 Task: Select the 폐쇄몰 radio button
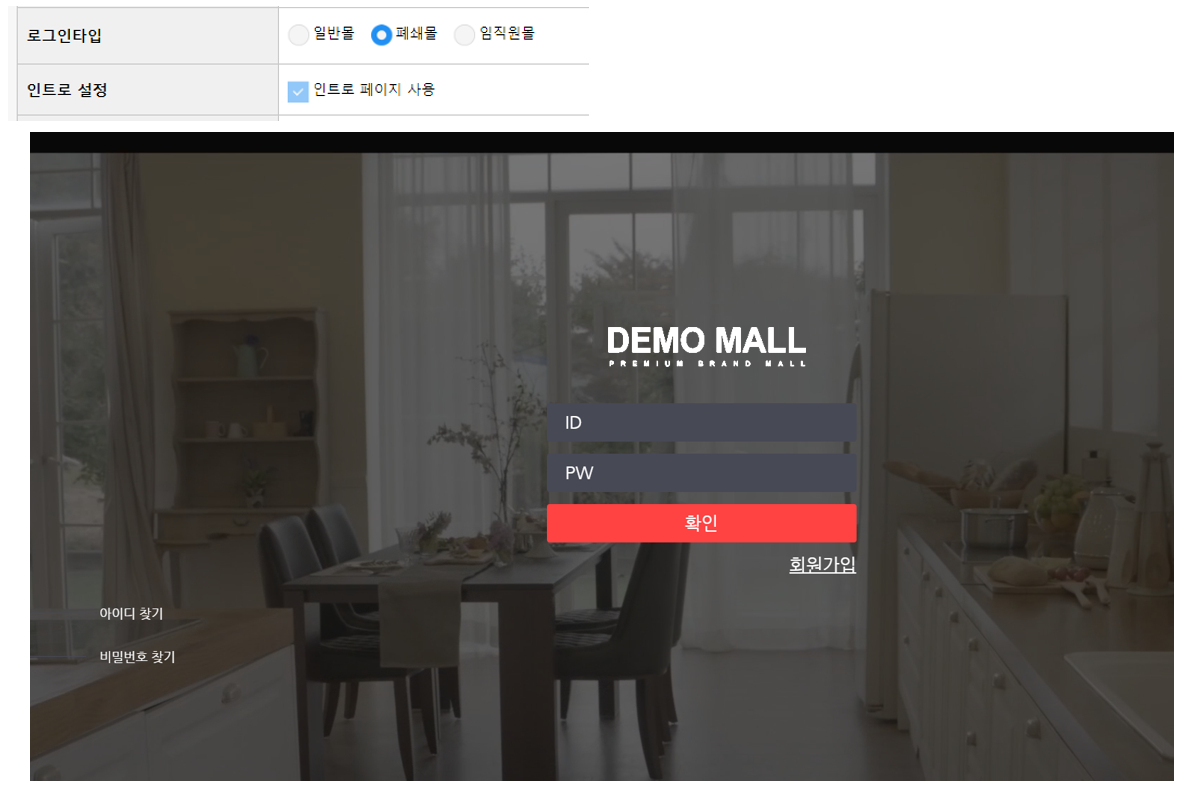click(382, 35)
